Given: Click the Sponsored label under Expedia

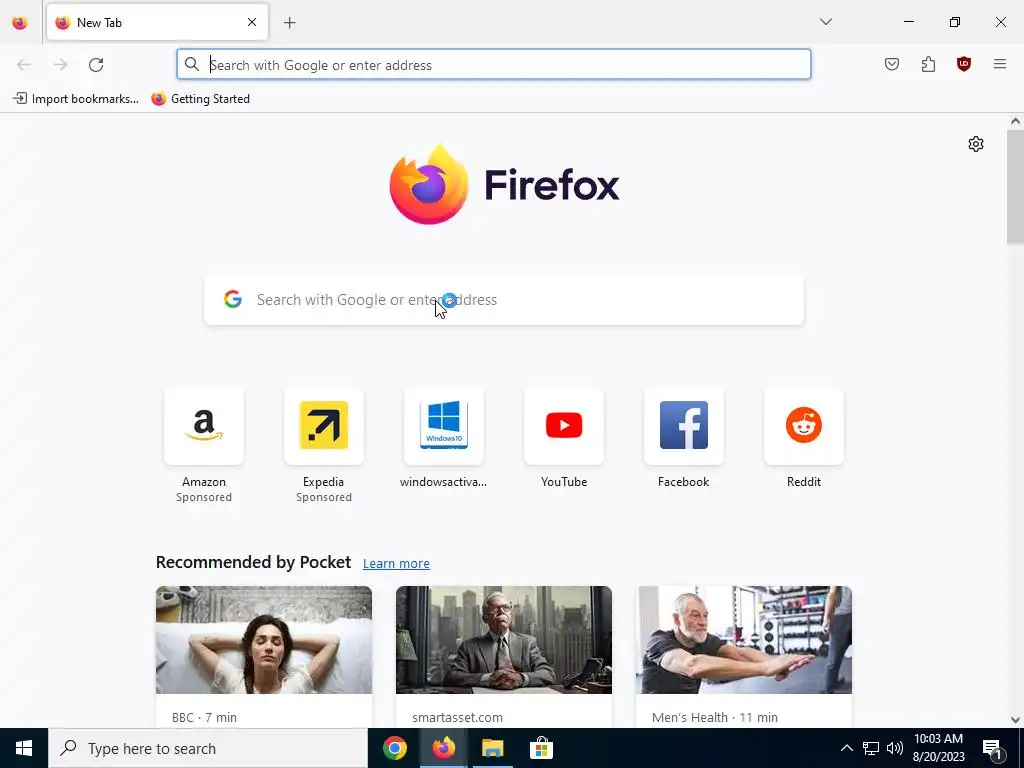Looking at the screenshot, I should coord(324,497).
